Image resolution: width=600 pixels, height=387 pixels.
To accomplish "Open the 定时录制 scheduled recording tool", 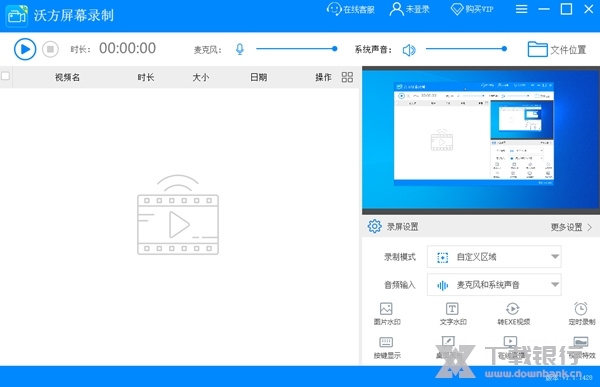I will 581,314.
